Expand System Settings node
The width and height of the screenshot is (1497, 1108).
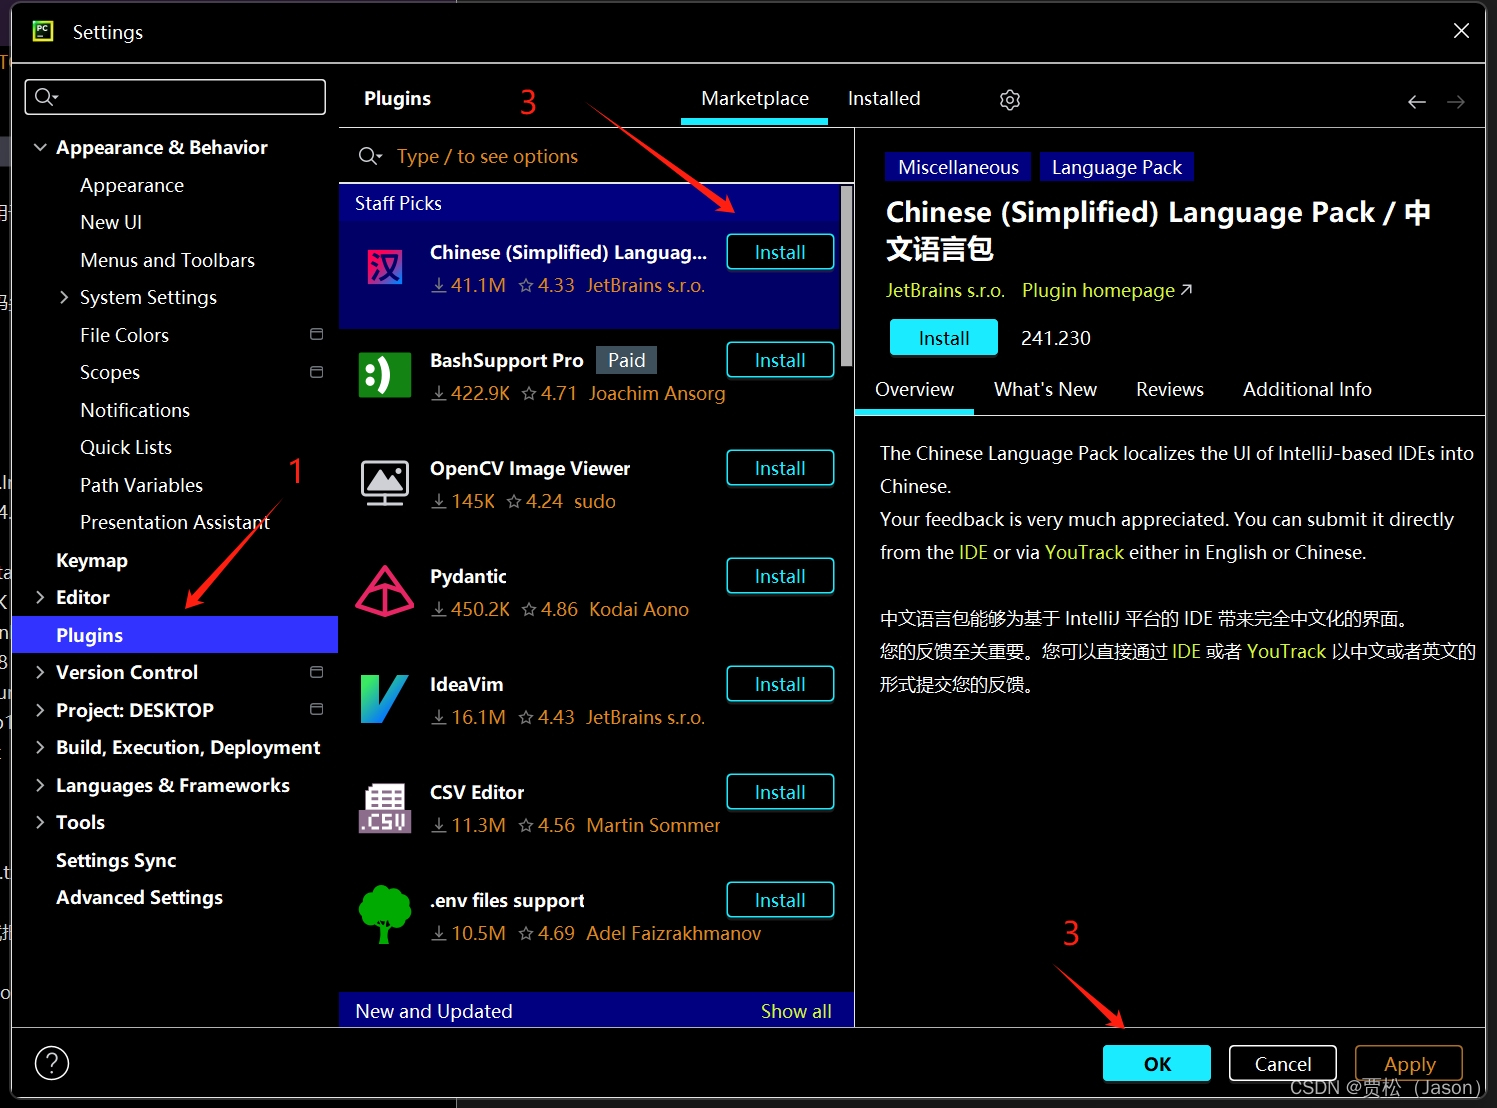coord(64,297)
